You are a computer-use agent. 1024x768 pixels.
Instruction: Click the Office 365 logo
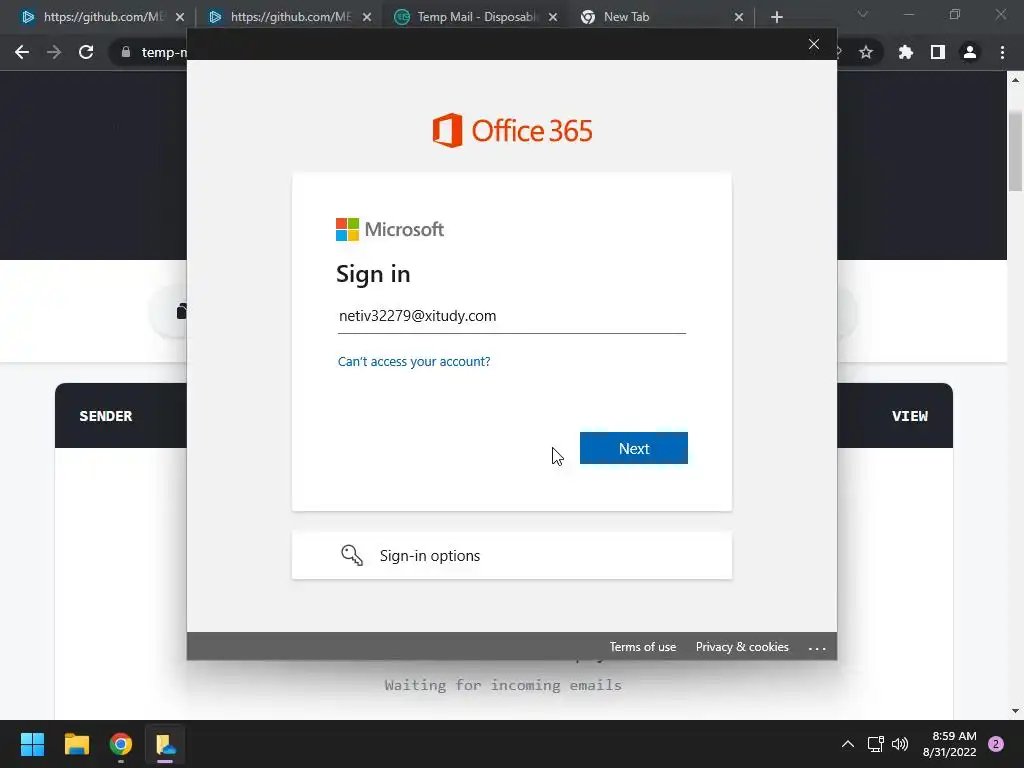[x=512, y=131]
